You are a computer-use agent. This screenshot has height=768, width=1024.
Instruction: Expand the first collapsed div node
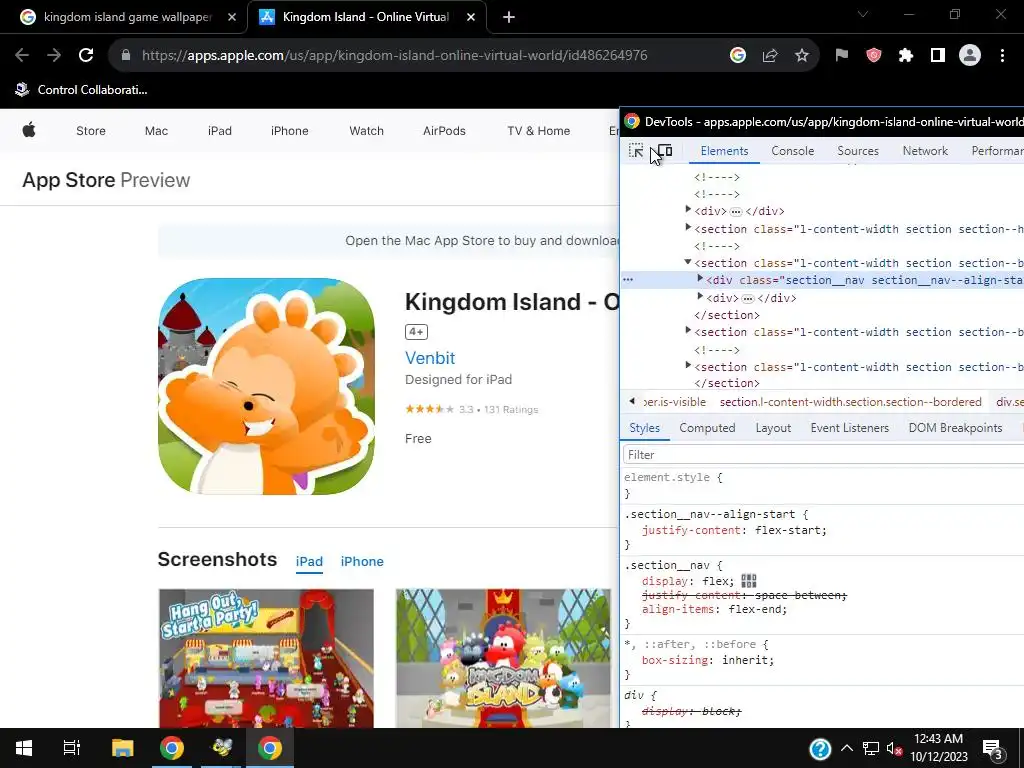tap(688, 210)
